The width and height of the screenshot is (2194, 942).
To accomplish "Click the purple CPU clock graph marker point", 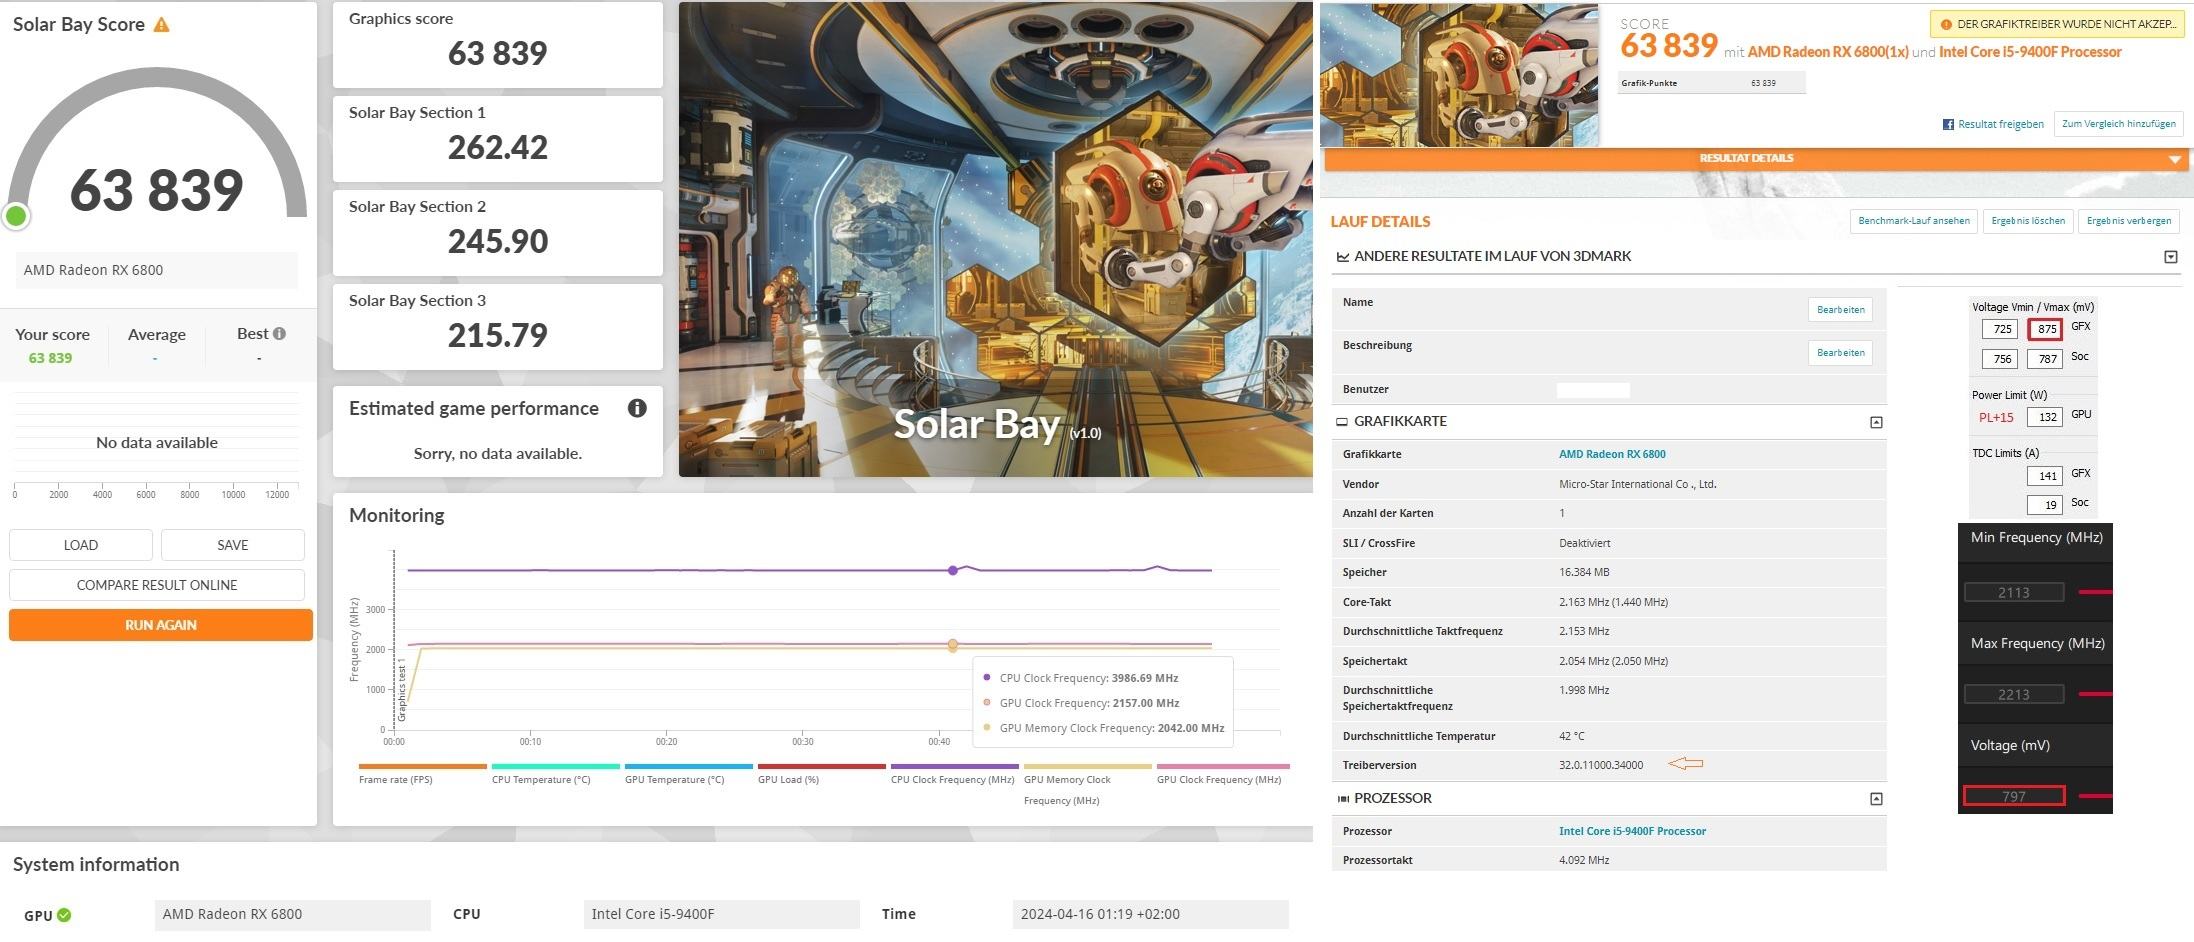I will (x=953, y=571).
